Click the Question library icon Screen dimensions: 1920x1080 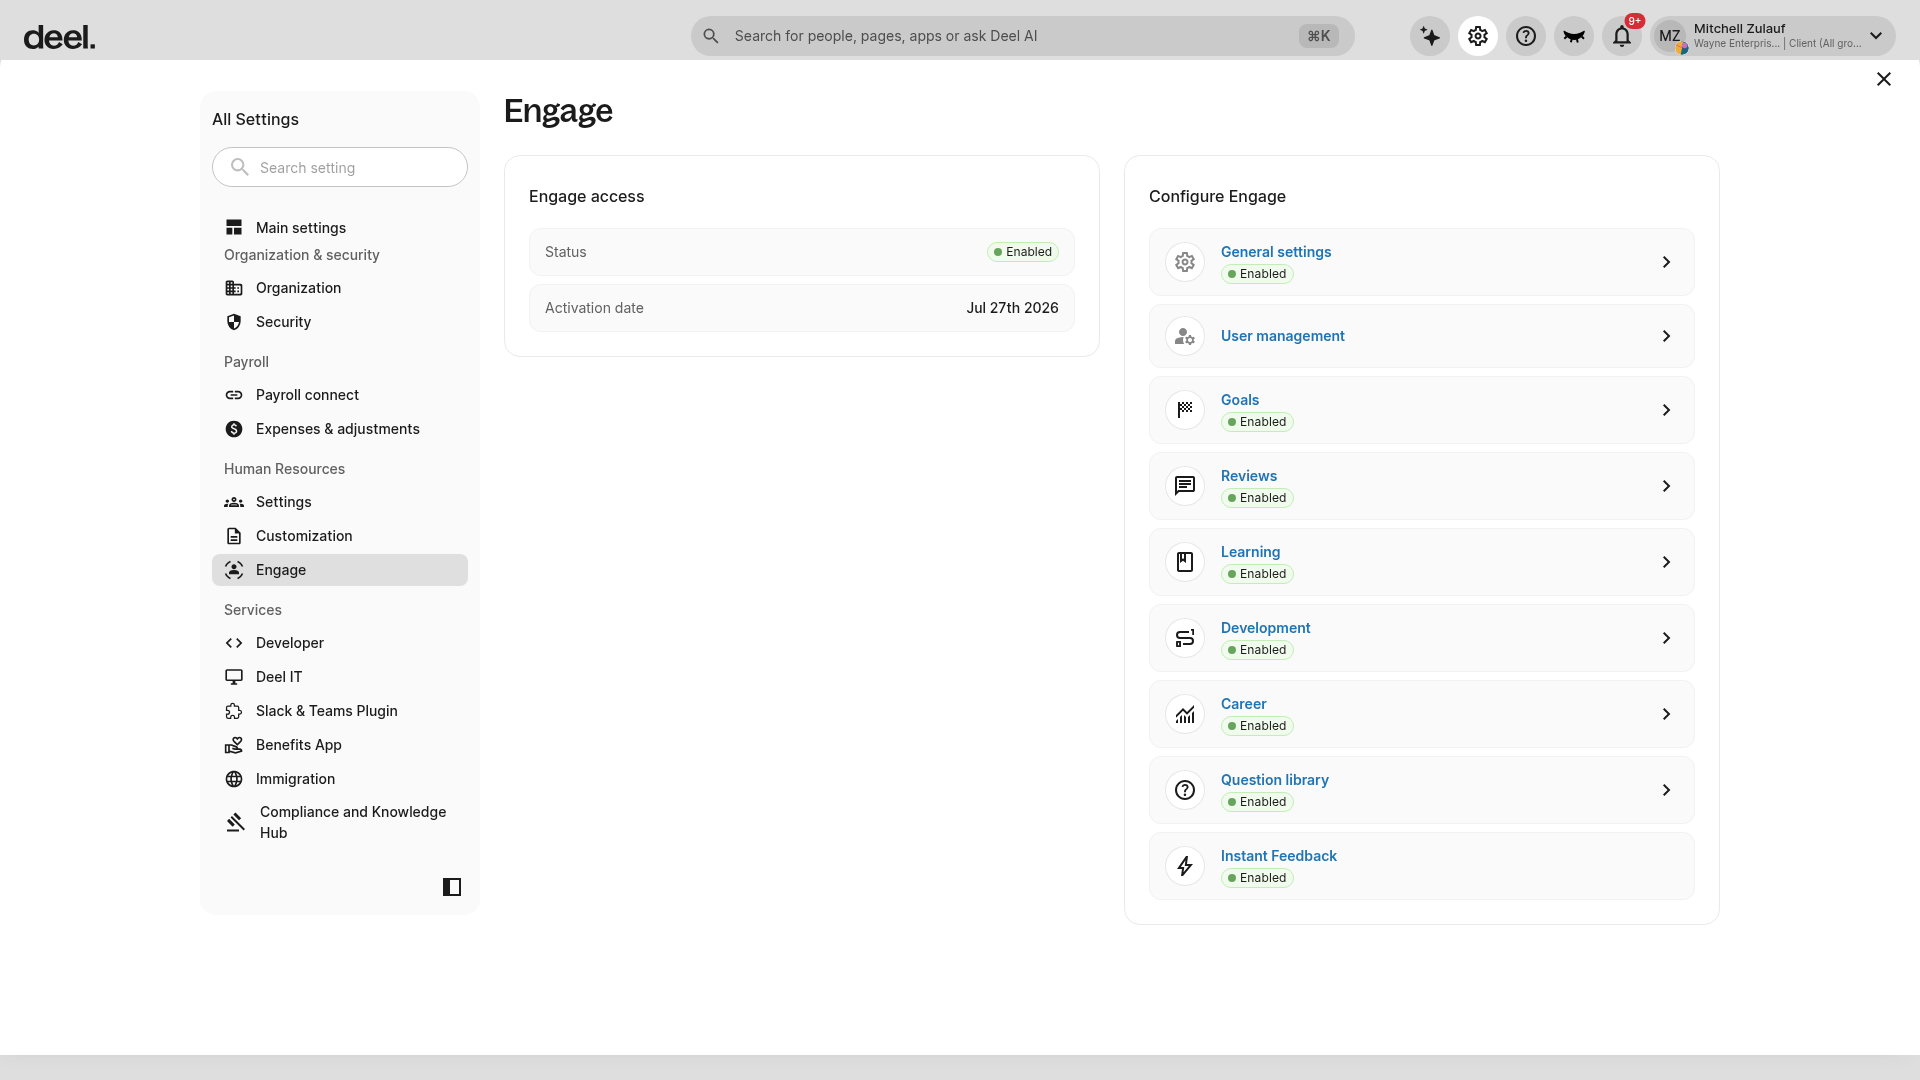(x=1185, y=790)
